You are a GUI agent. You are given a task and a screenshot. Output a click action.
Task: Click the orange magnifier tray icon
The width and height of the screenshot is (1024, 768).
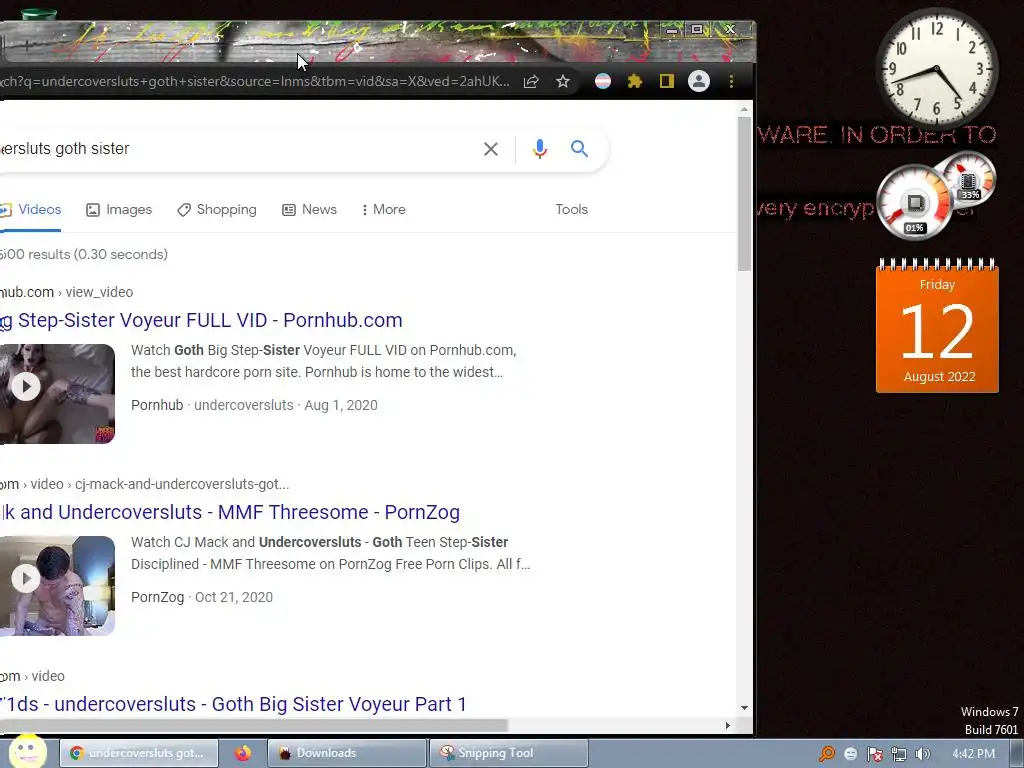click(827, 754)
